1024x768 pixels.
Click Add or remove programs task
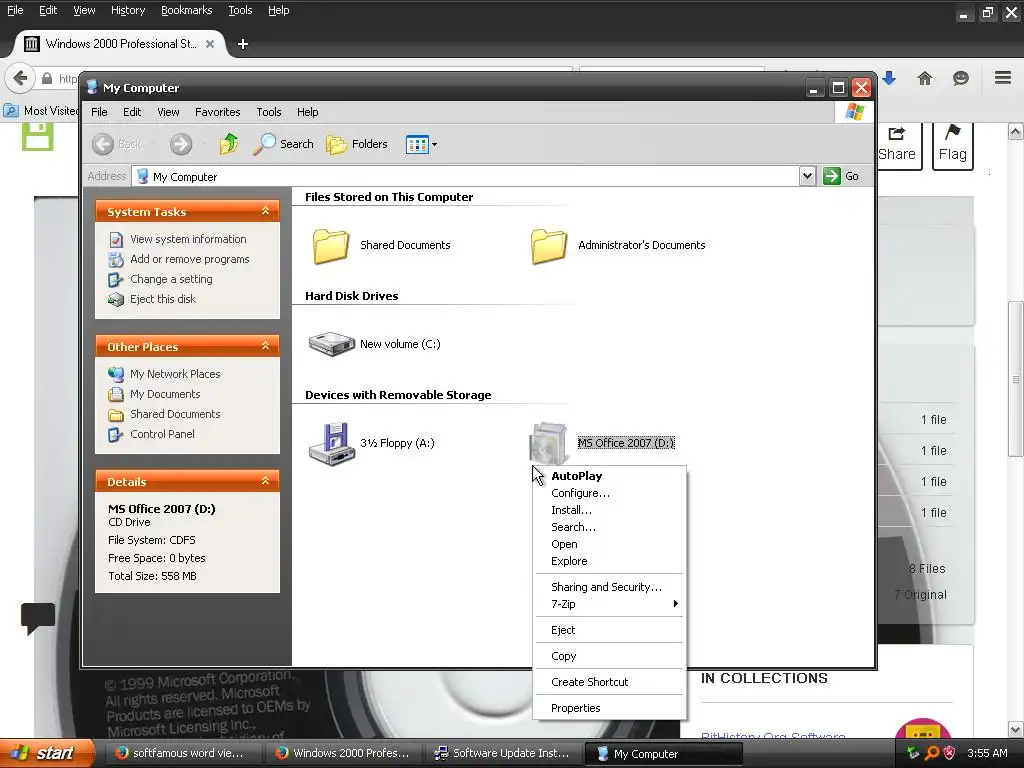coord(189,259)
